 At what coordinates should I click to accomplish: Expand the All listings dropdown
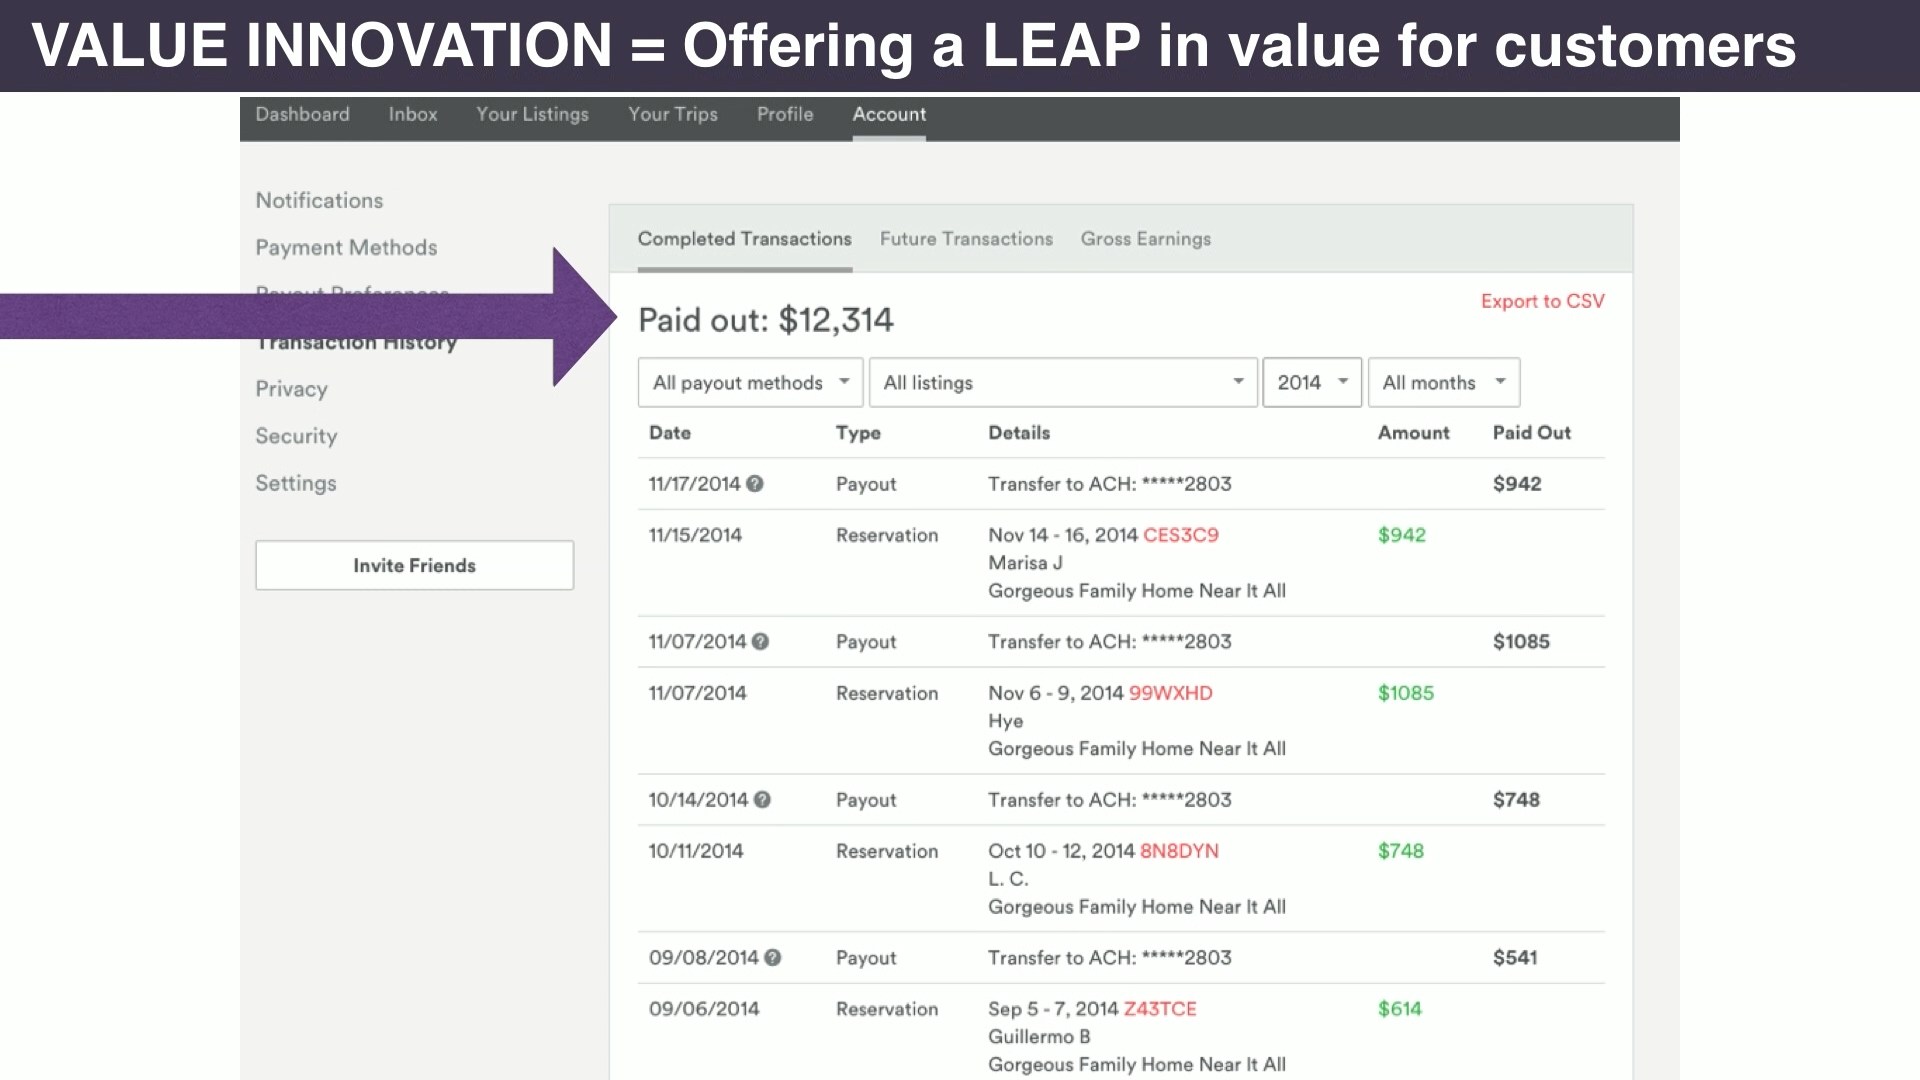pyautogui.click(x=1063, y=383)
